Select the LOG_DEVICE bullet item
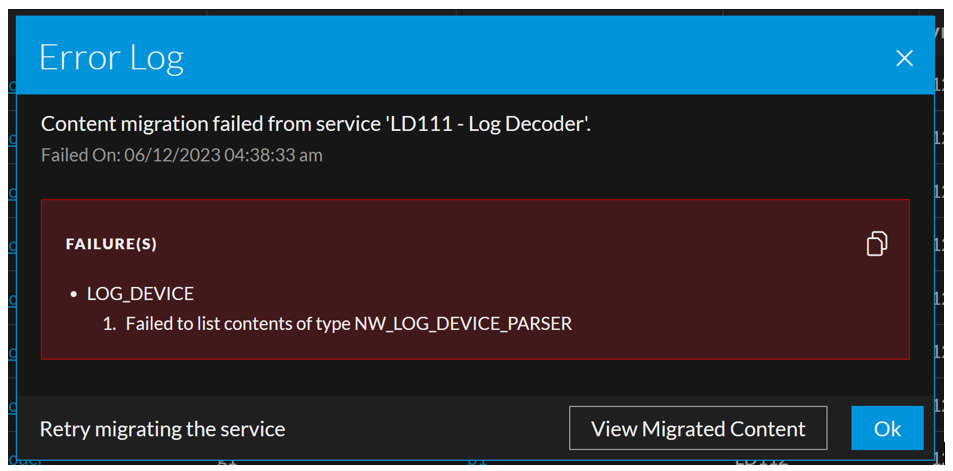This screenshot has width=953, height=471. 140,294
